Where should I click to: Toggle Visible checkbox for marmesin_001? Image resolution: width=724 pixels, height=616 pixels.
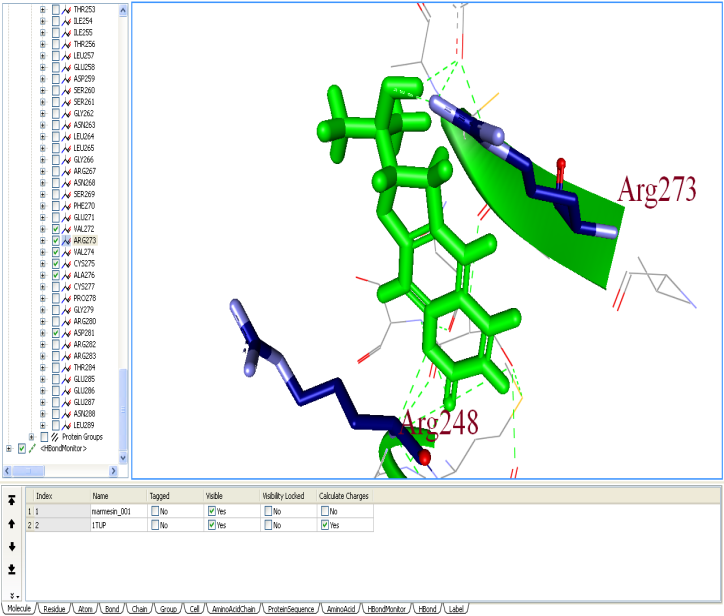tap(211, 511)
